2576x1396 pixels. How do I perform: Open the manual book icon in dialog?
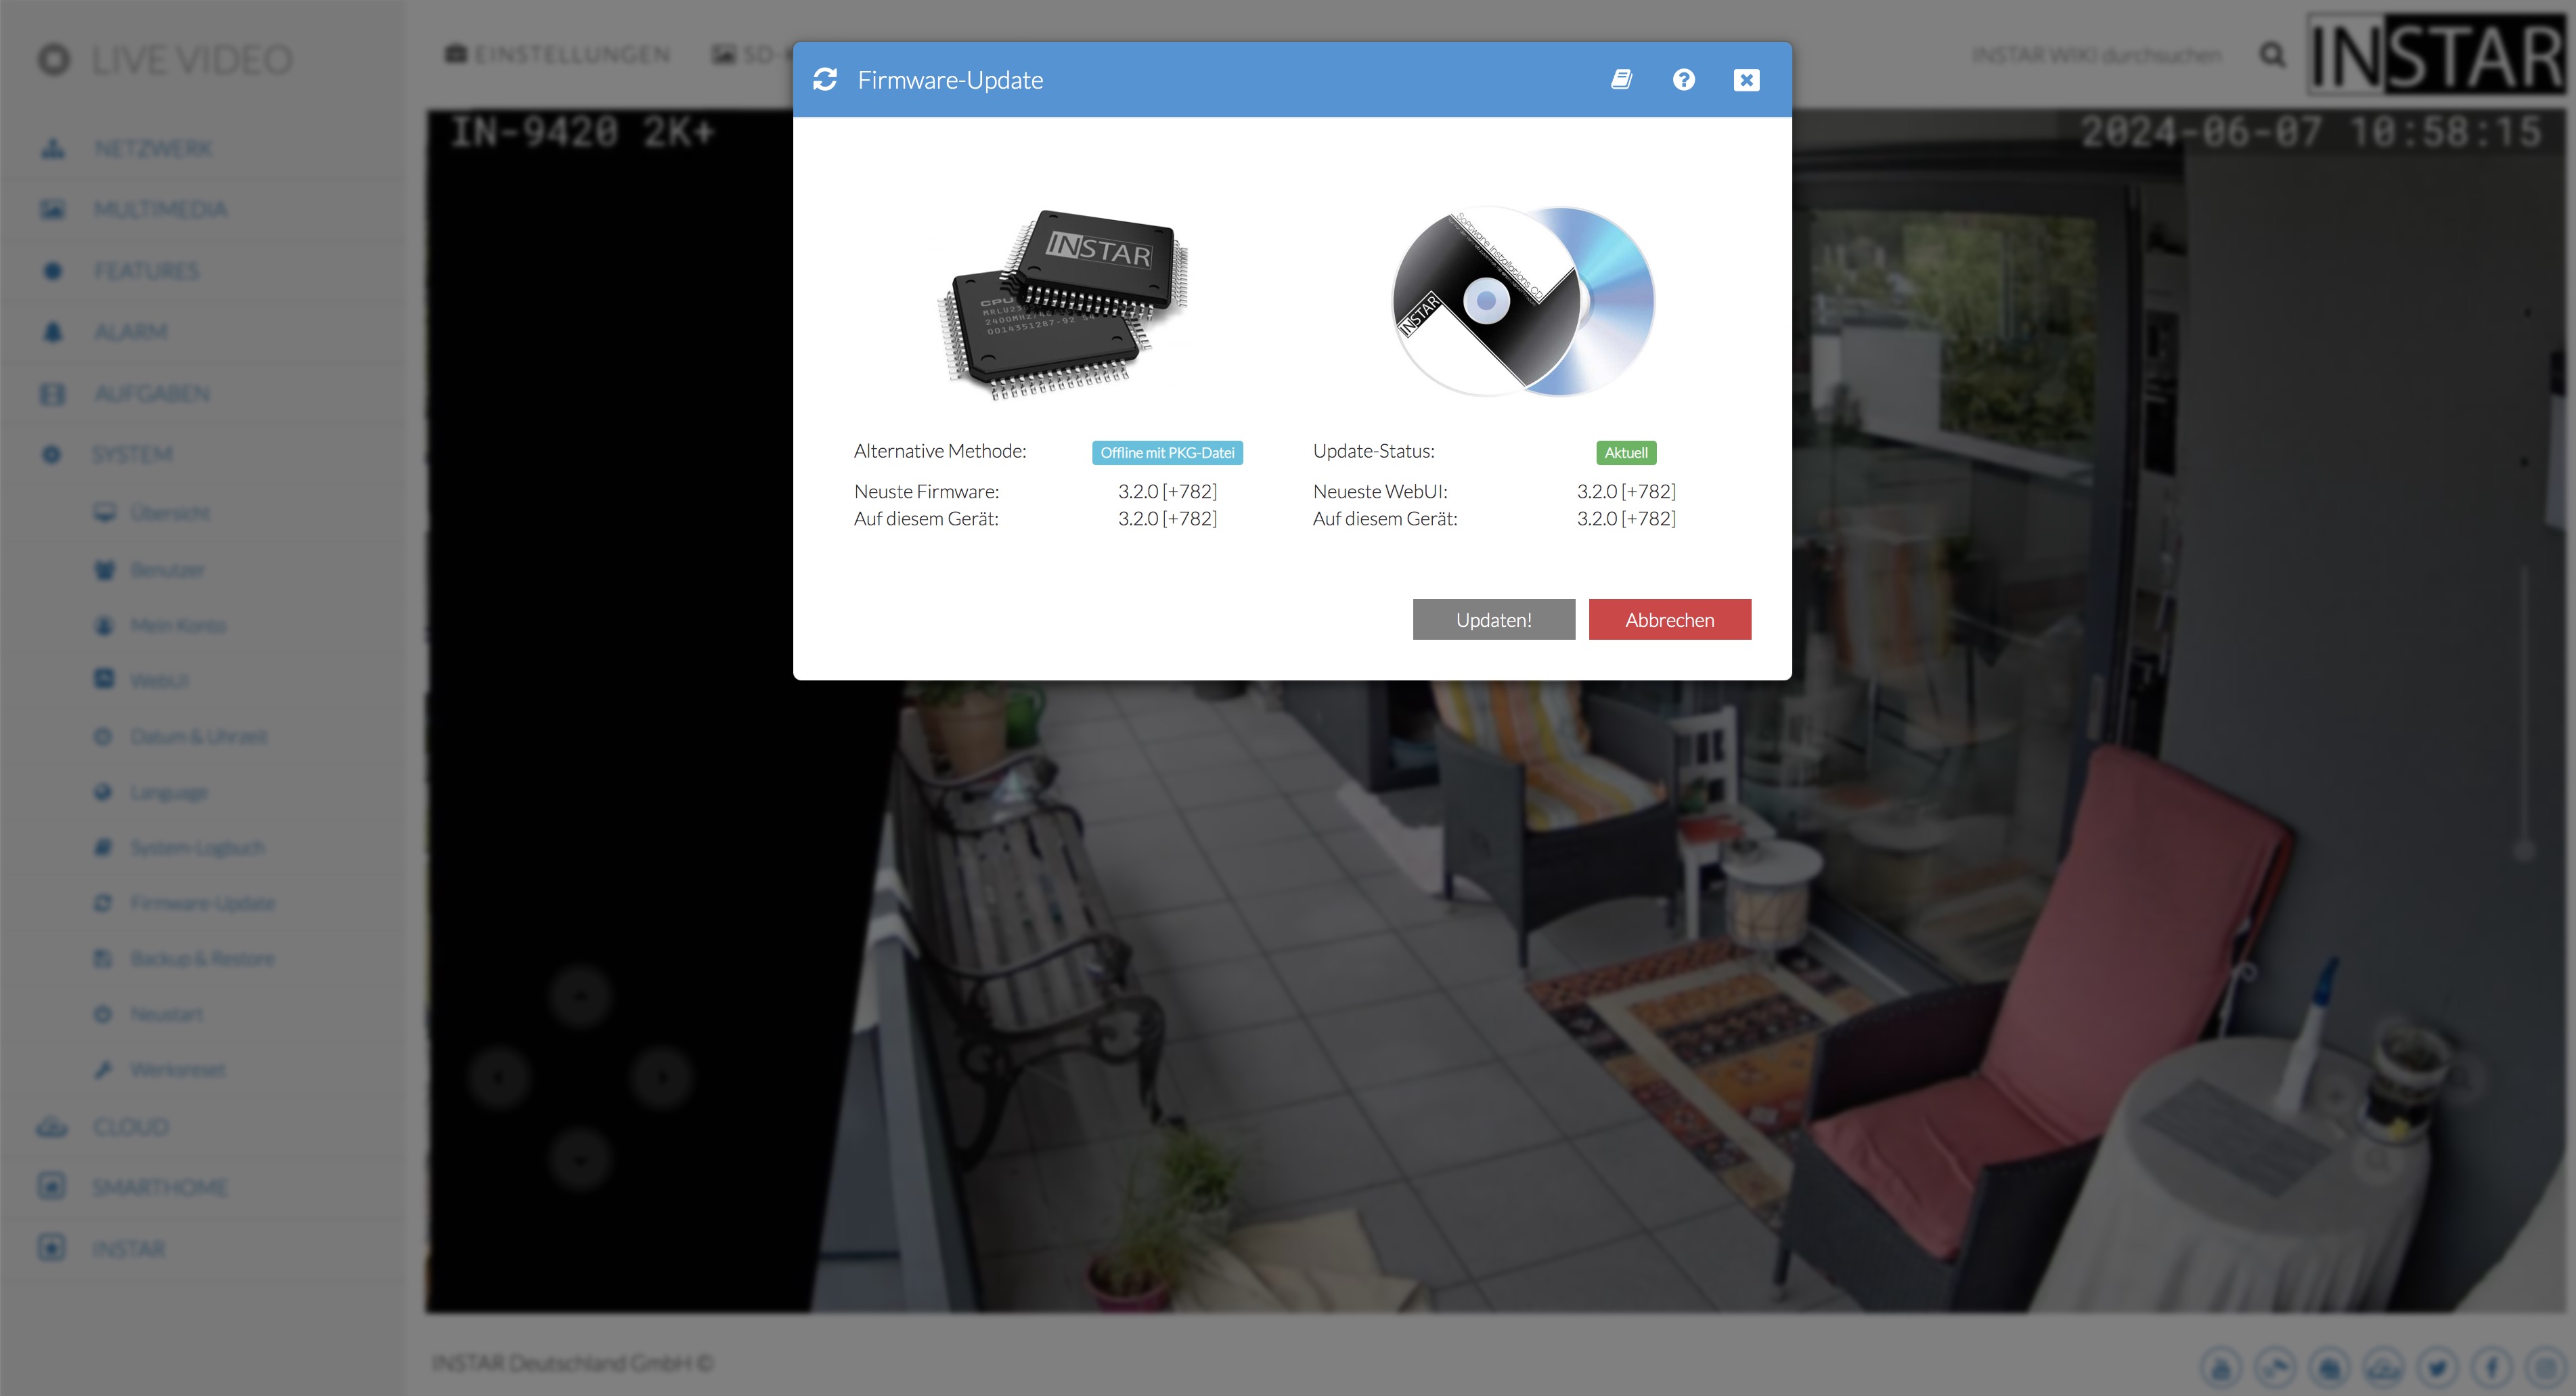click(1621, 80)
